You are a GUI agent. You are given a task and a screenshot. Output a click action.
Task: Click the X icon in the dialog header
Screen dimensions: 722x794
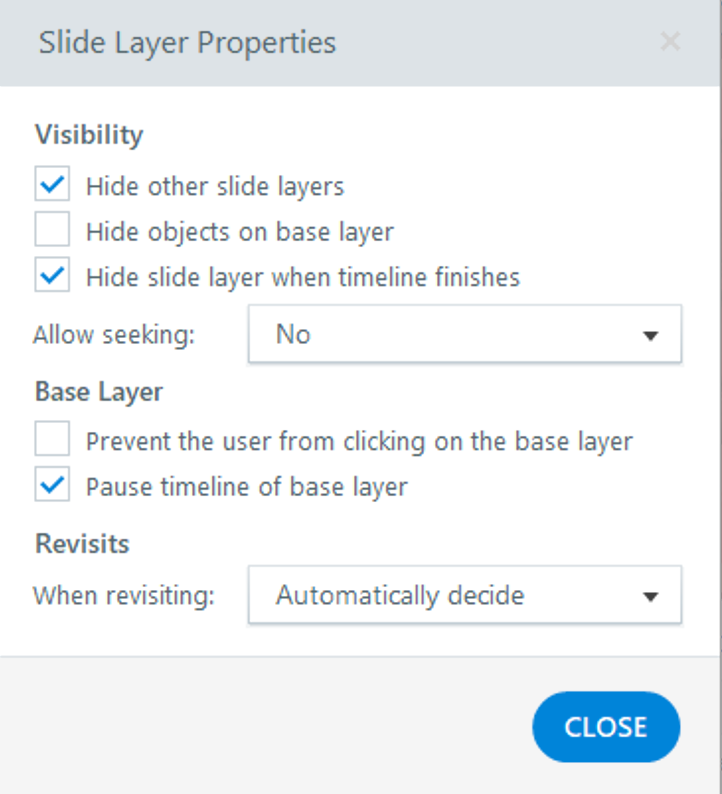point(670,42)
